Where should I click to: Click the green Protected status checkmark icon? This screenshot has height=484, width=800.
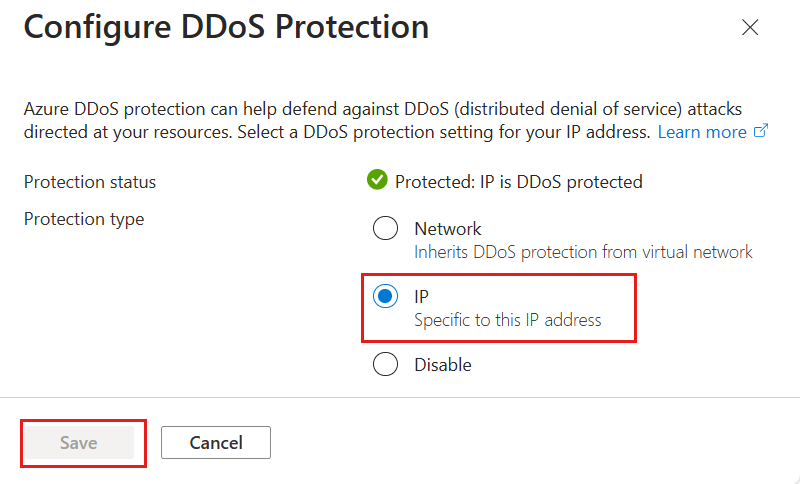377,181
